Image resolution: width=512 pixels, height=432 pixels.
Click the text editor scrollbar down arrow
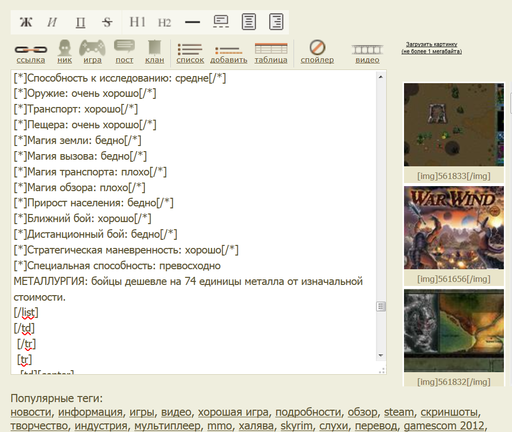coord(381,355)
